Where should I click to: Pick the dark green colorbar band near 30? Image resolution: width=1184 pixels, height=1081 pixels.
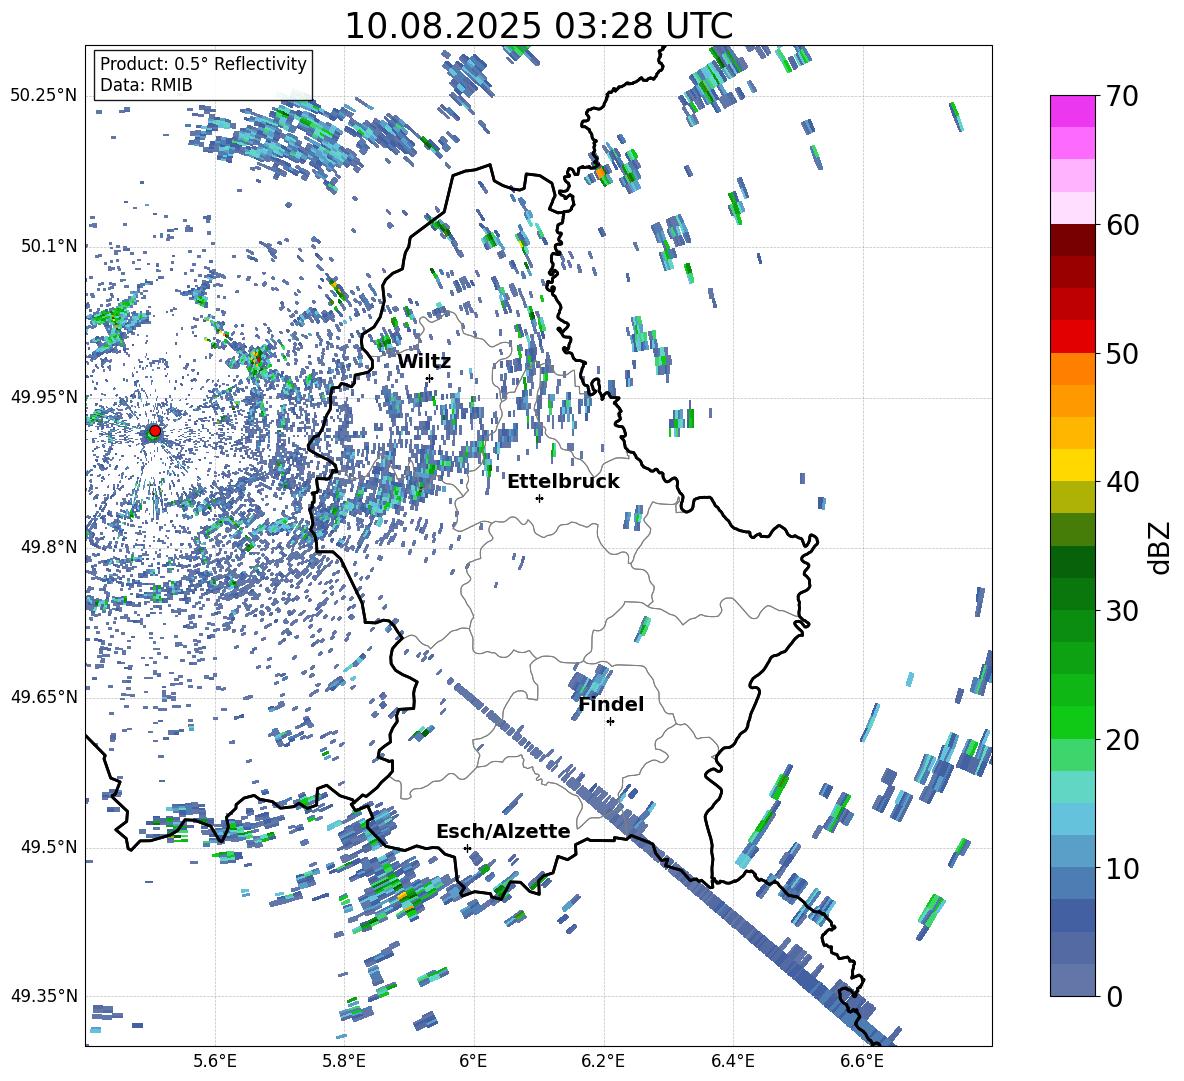click(x=1072, y=594)
